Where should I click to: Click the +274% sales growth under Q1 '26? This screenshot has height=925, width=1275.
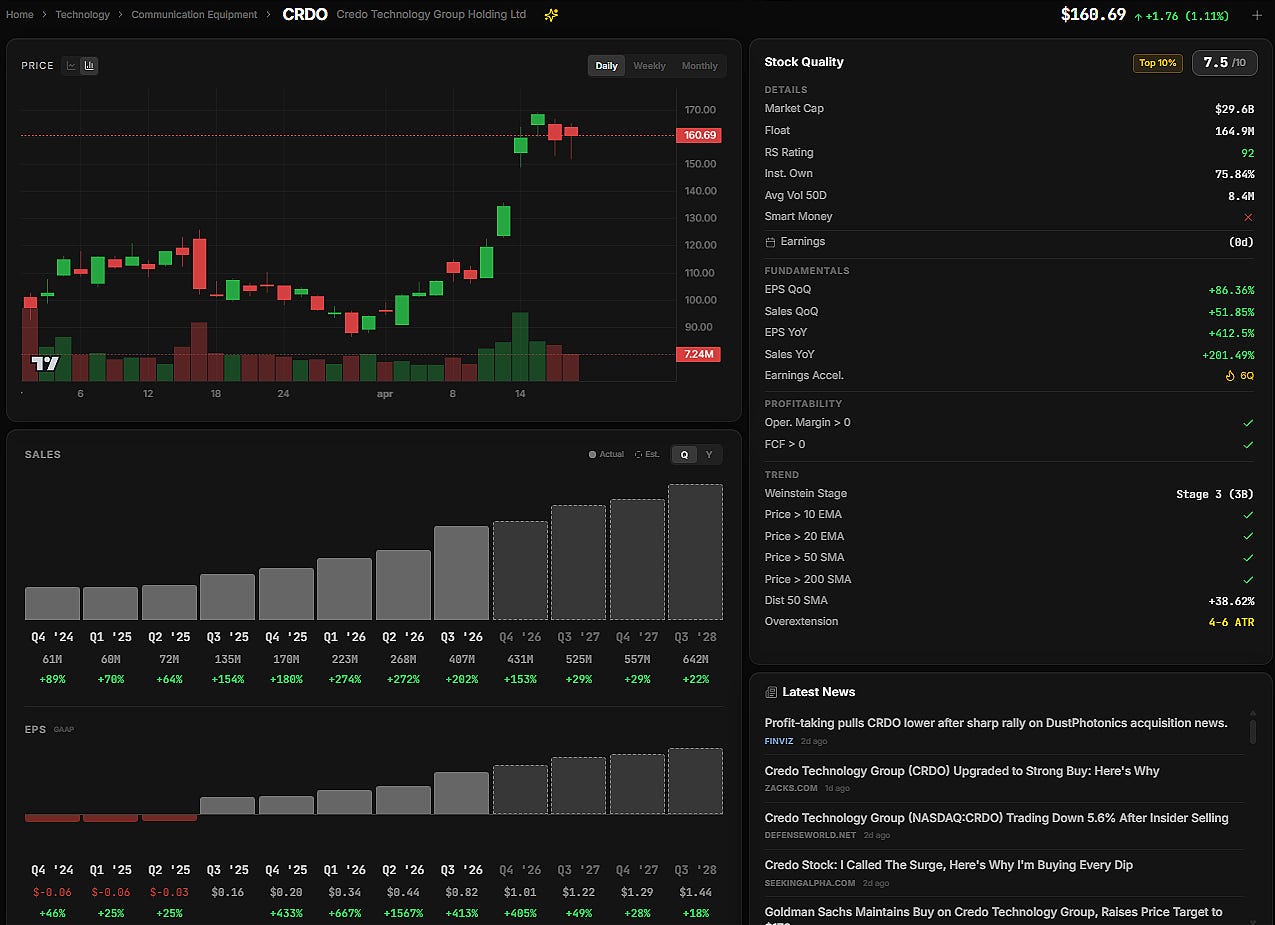point(344,680)
